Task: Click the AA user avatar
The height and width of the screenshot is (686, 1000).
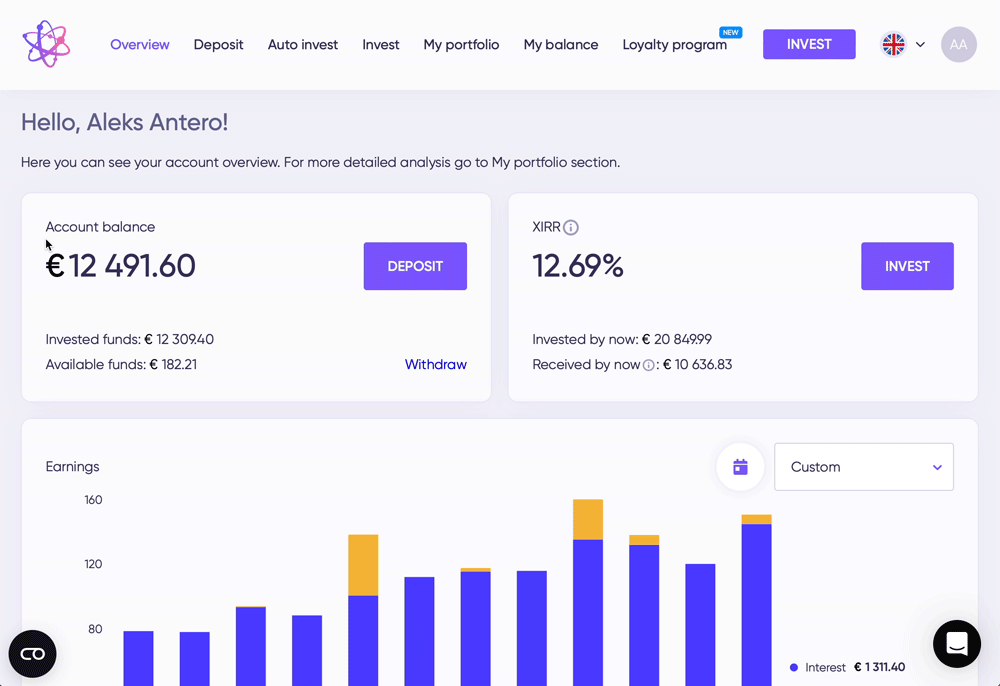Action: click(958, 44)
